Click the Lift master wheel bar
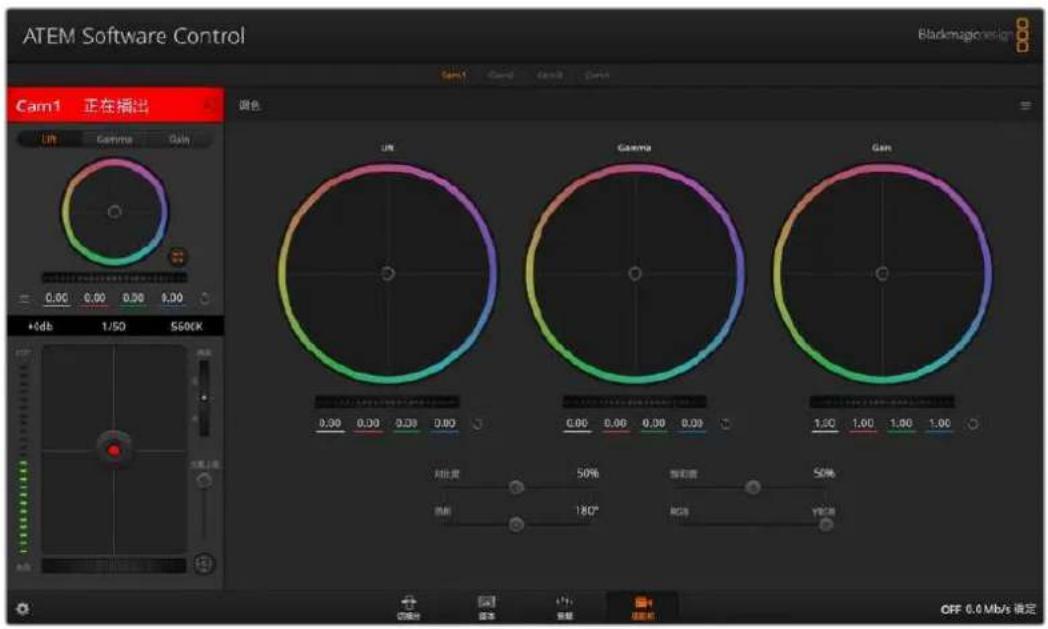The image size is (1048, 629). tap(387, 402)
